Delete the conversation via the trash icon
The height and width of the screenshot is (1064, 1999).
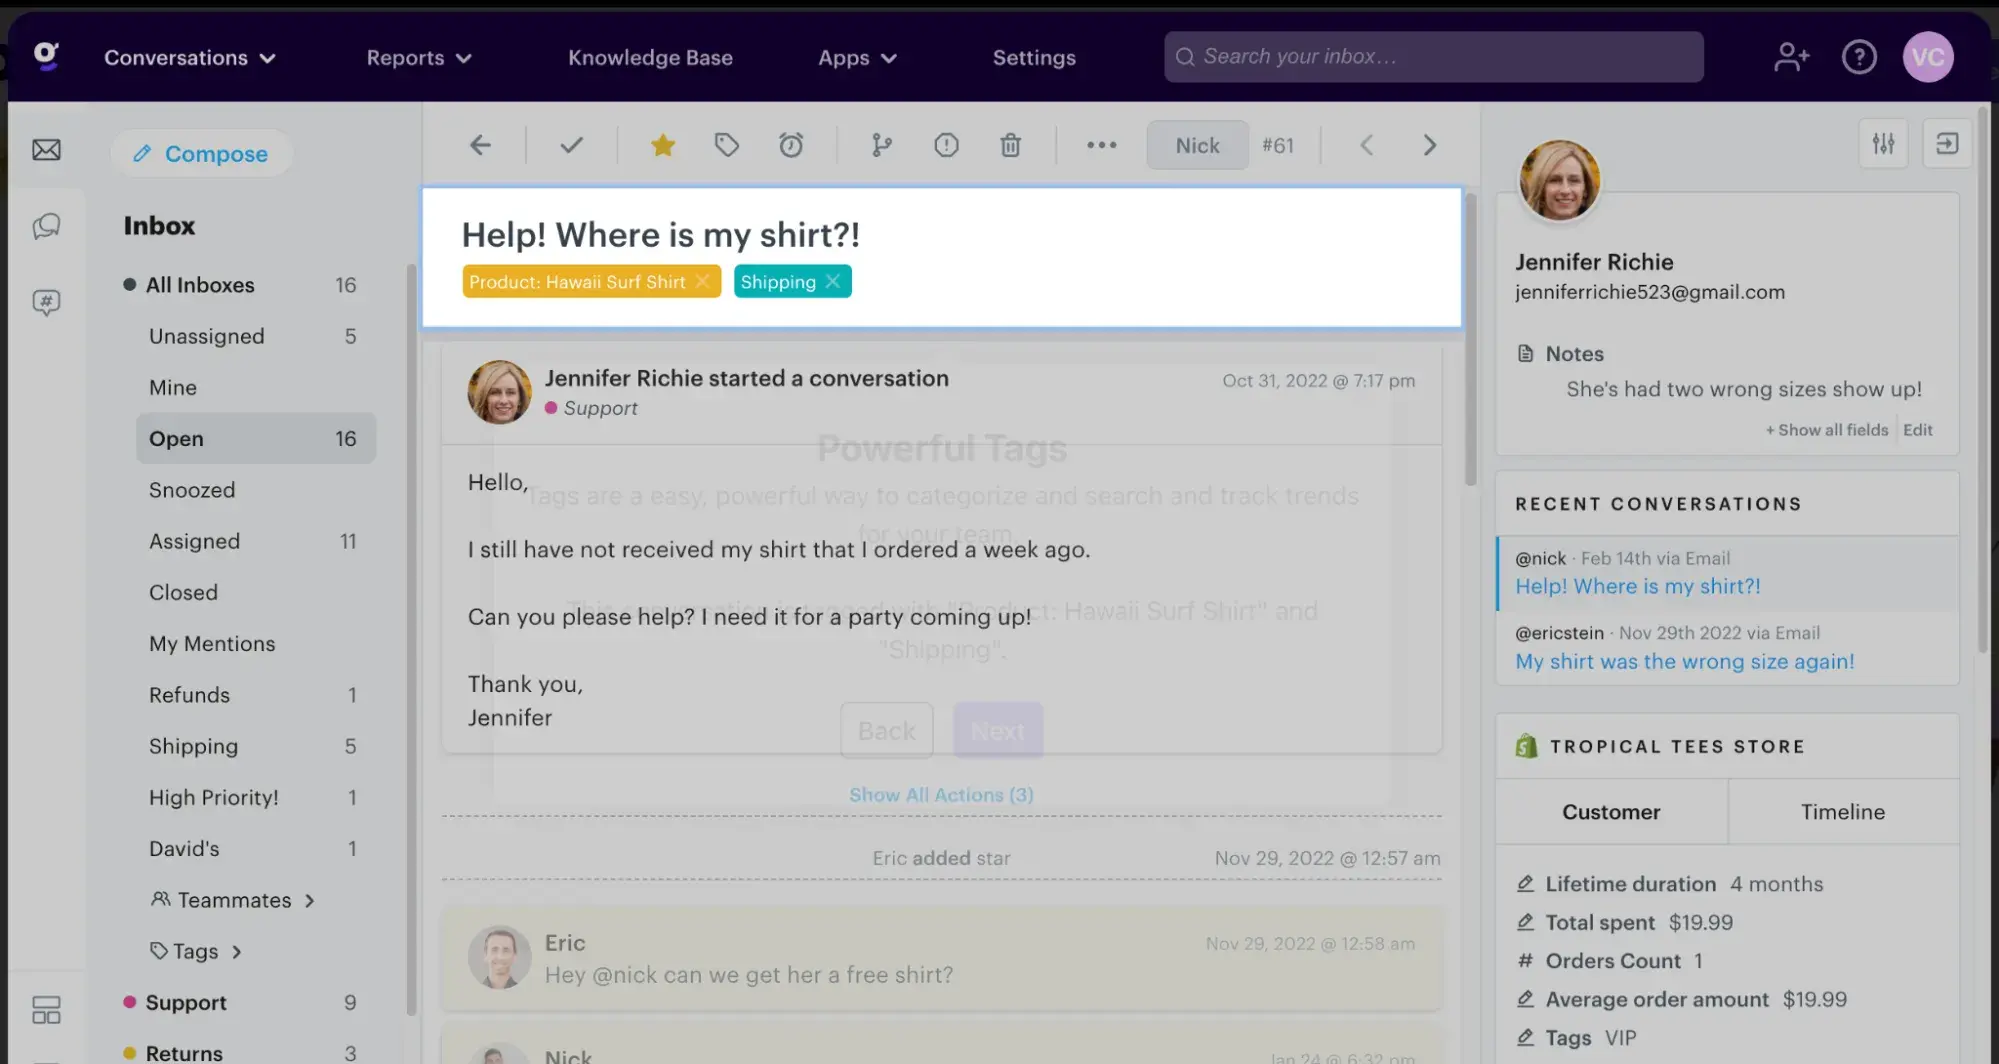[x=1011, y=145]
